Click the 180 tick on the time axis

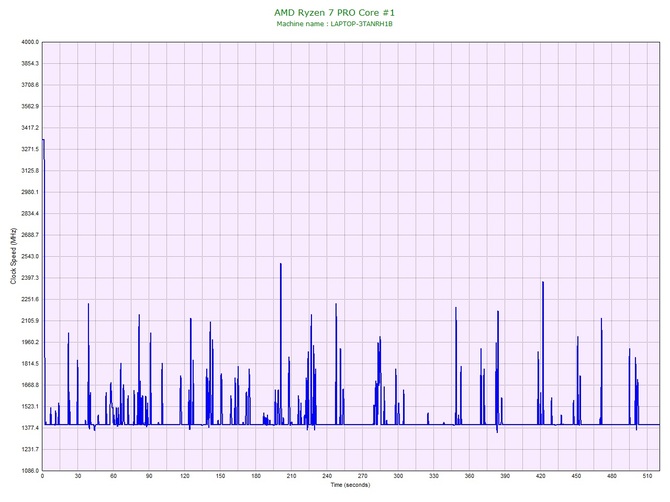(x=256, y=476)
